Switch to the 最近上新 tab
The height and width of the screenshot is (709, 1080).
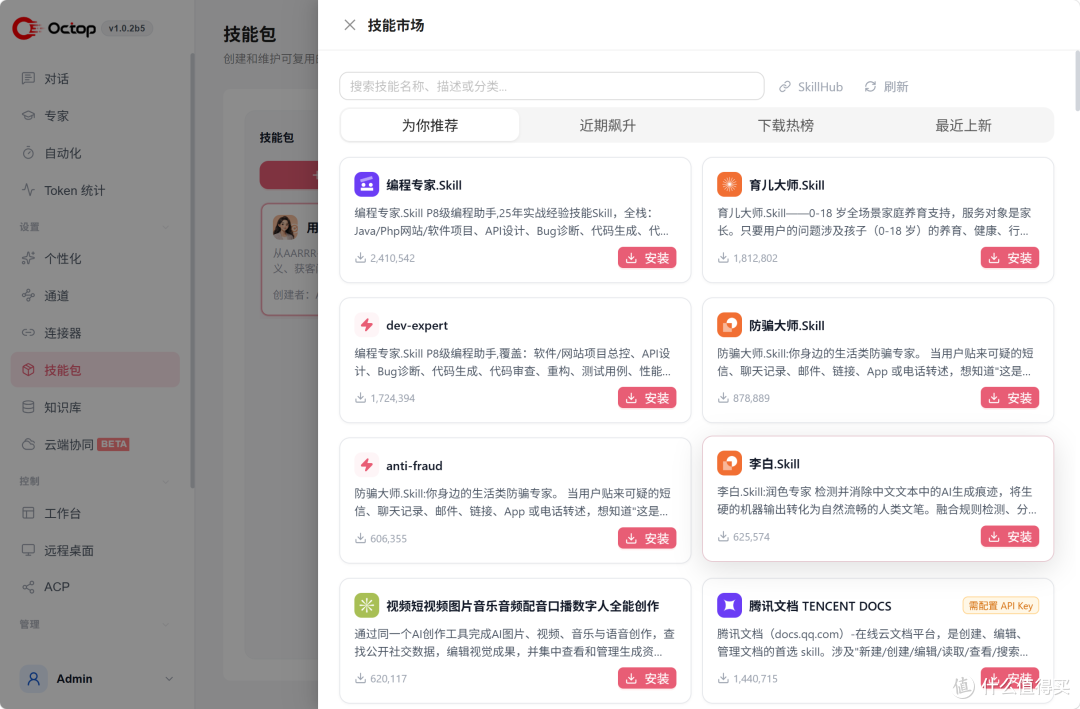point(964,125)
